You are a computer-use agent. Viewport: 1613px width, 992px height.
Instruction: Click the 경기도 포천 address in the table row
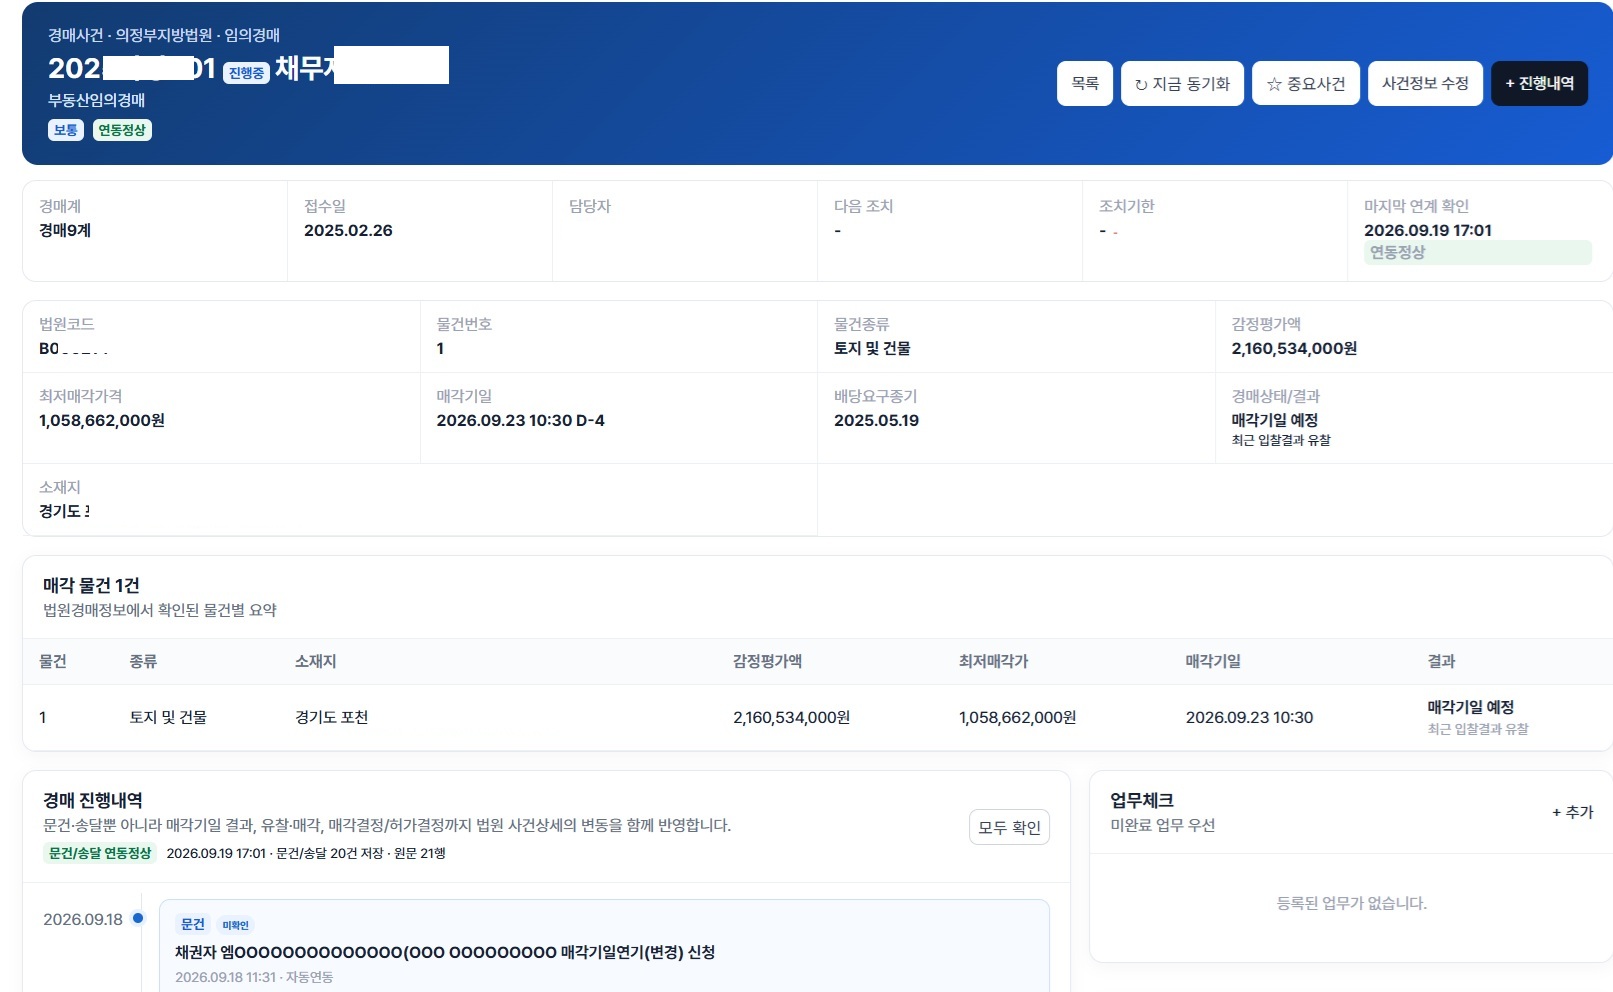pos(331,717)
